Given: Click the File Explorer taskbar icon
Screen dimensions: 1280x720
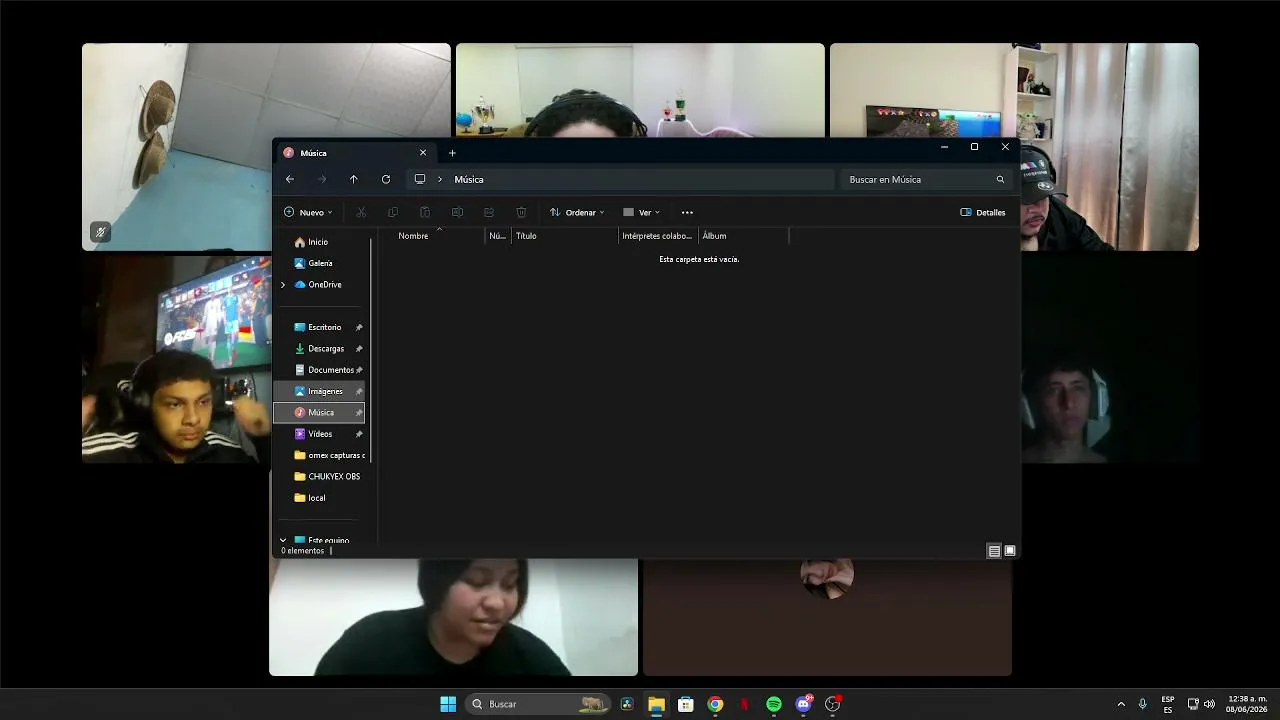Looking at the screenshot, I should tap(656, 704).
